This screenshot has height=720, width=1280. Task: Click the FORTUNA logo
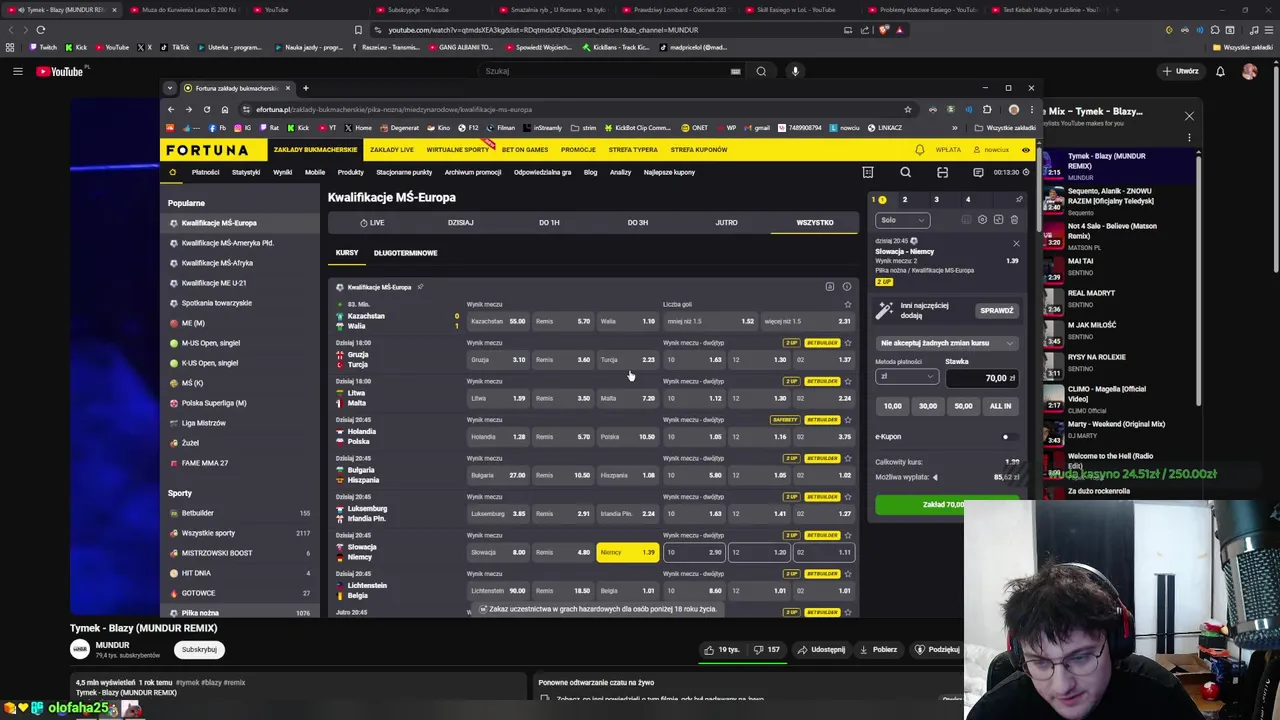pos(207,150)
